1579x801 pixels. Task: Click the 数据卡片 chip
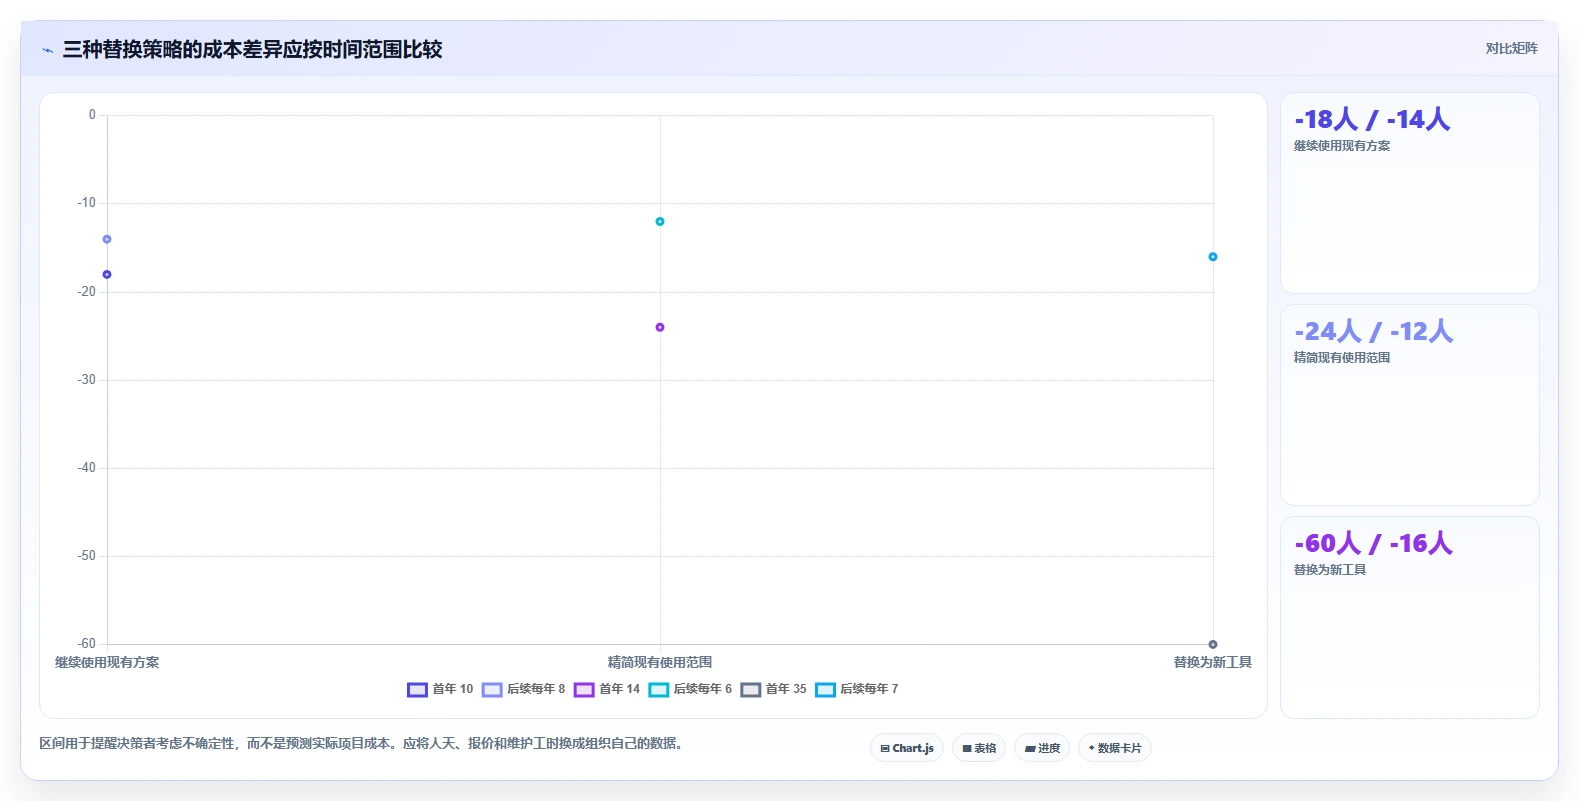click(x=1115, y=748)
